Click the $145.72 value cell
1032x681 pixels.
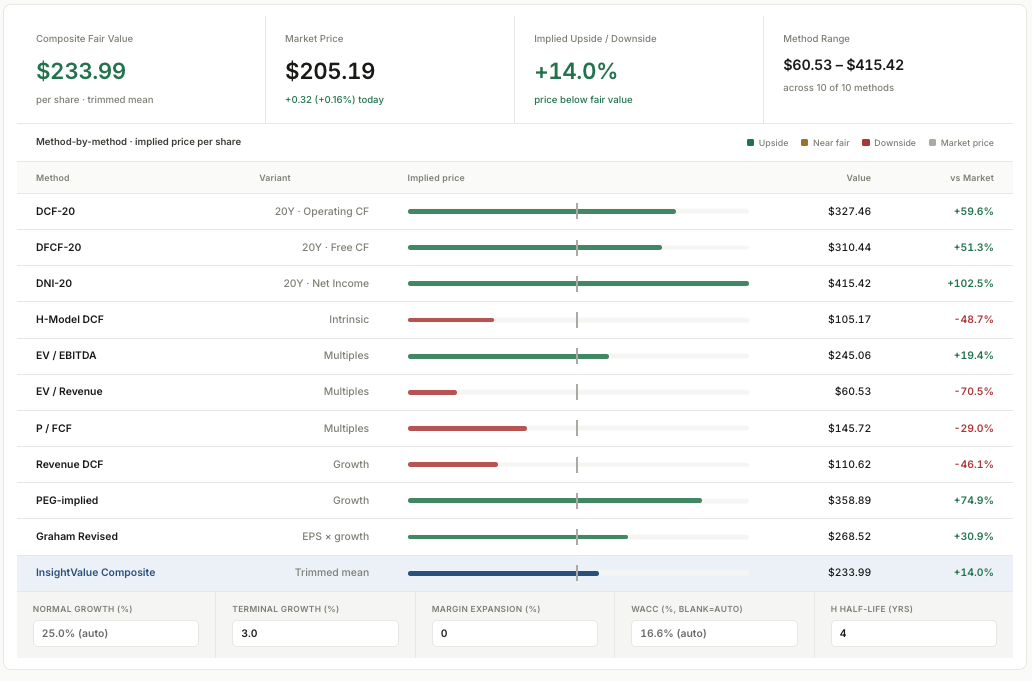(x=849, y=428)
